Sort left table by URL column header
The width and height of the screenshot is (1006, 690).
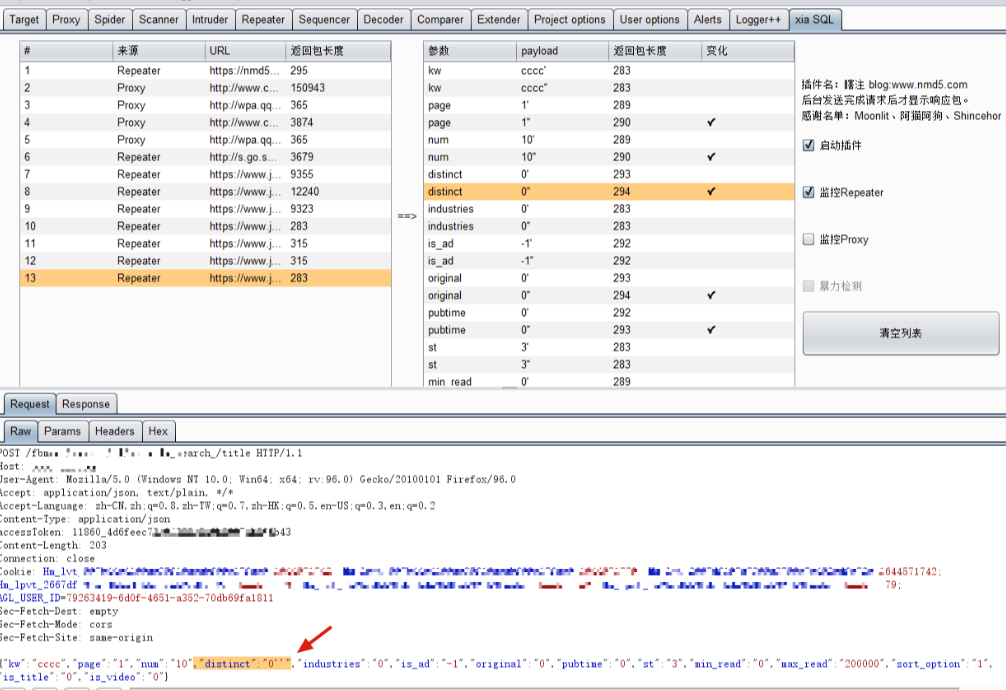point(245,51)
